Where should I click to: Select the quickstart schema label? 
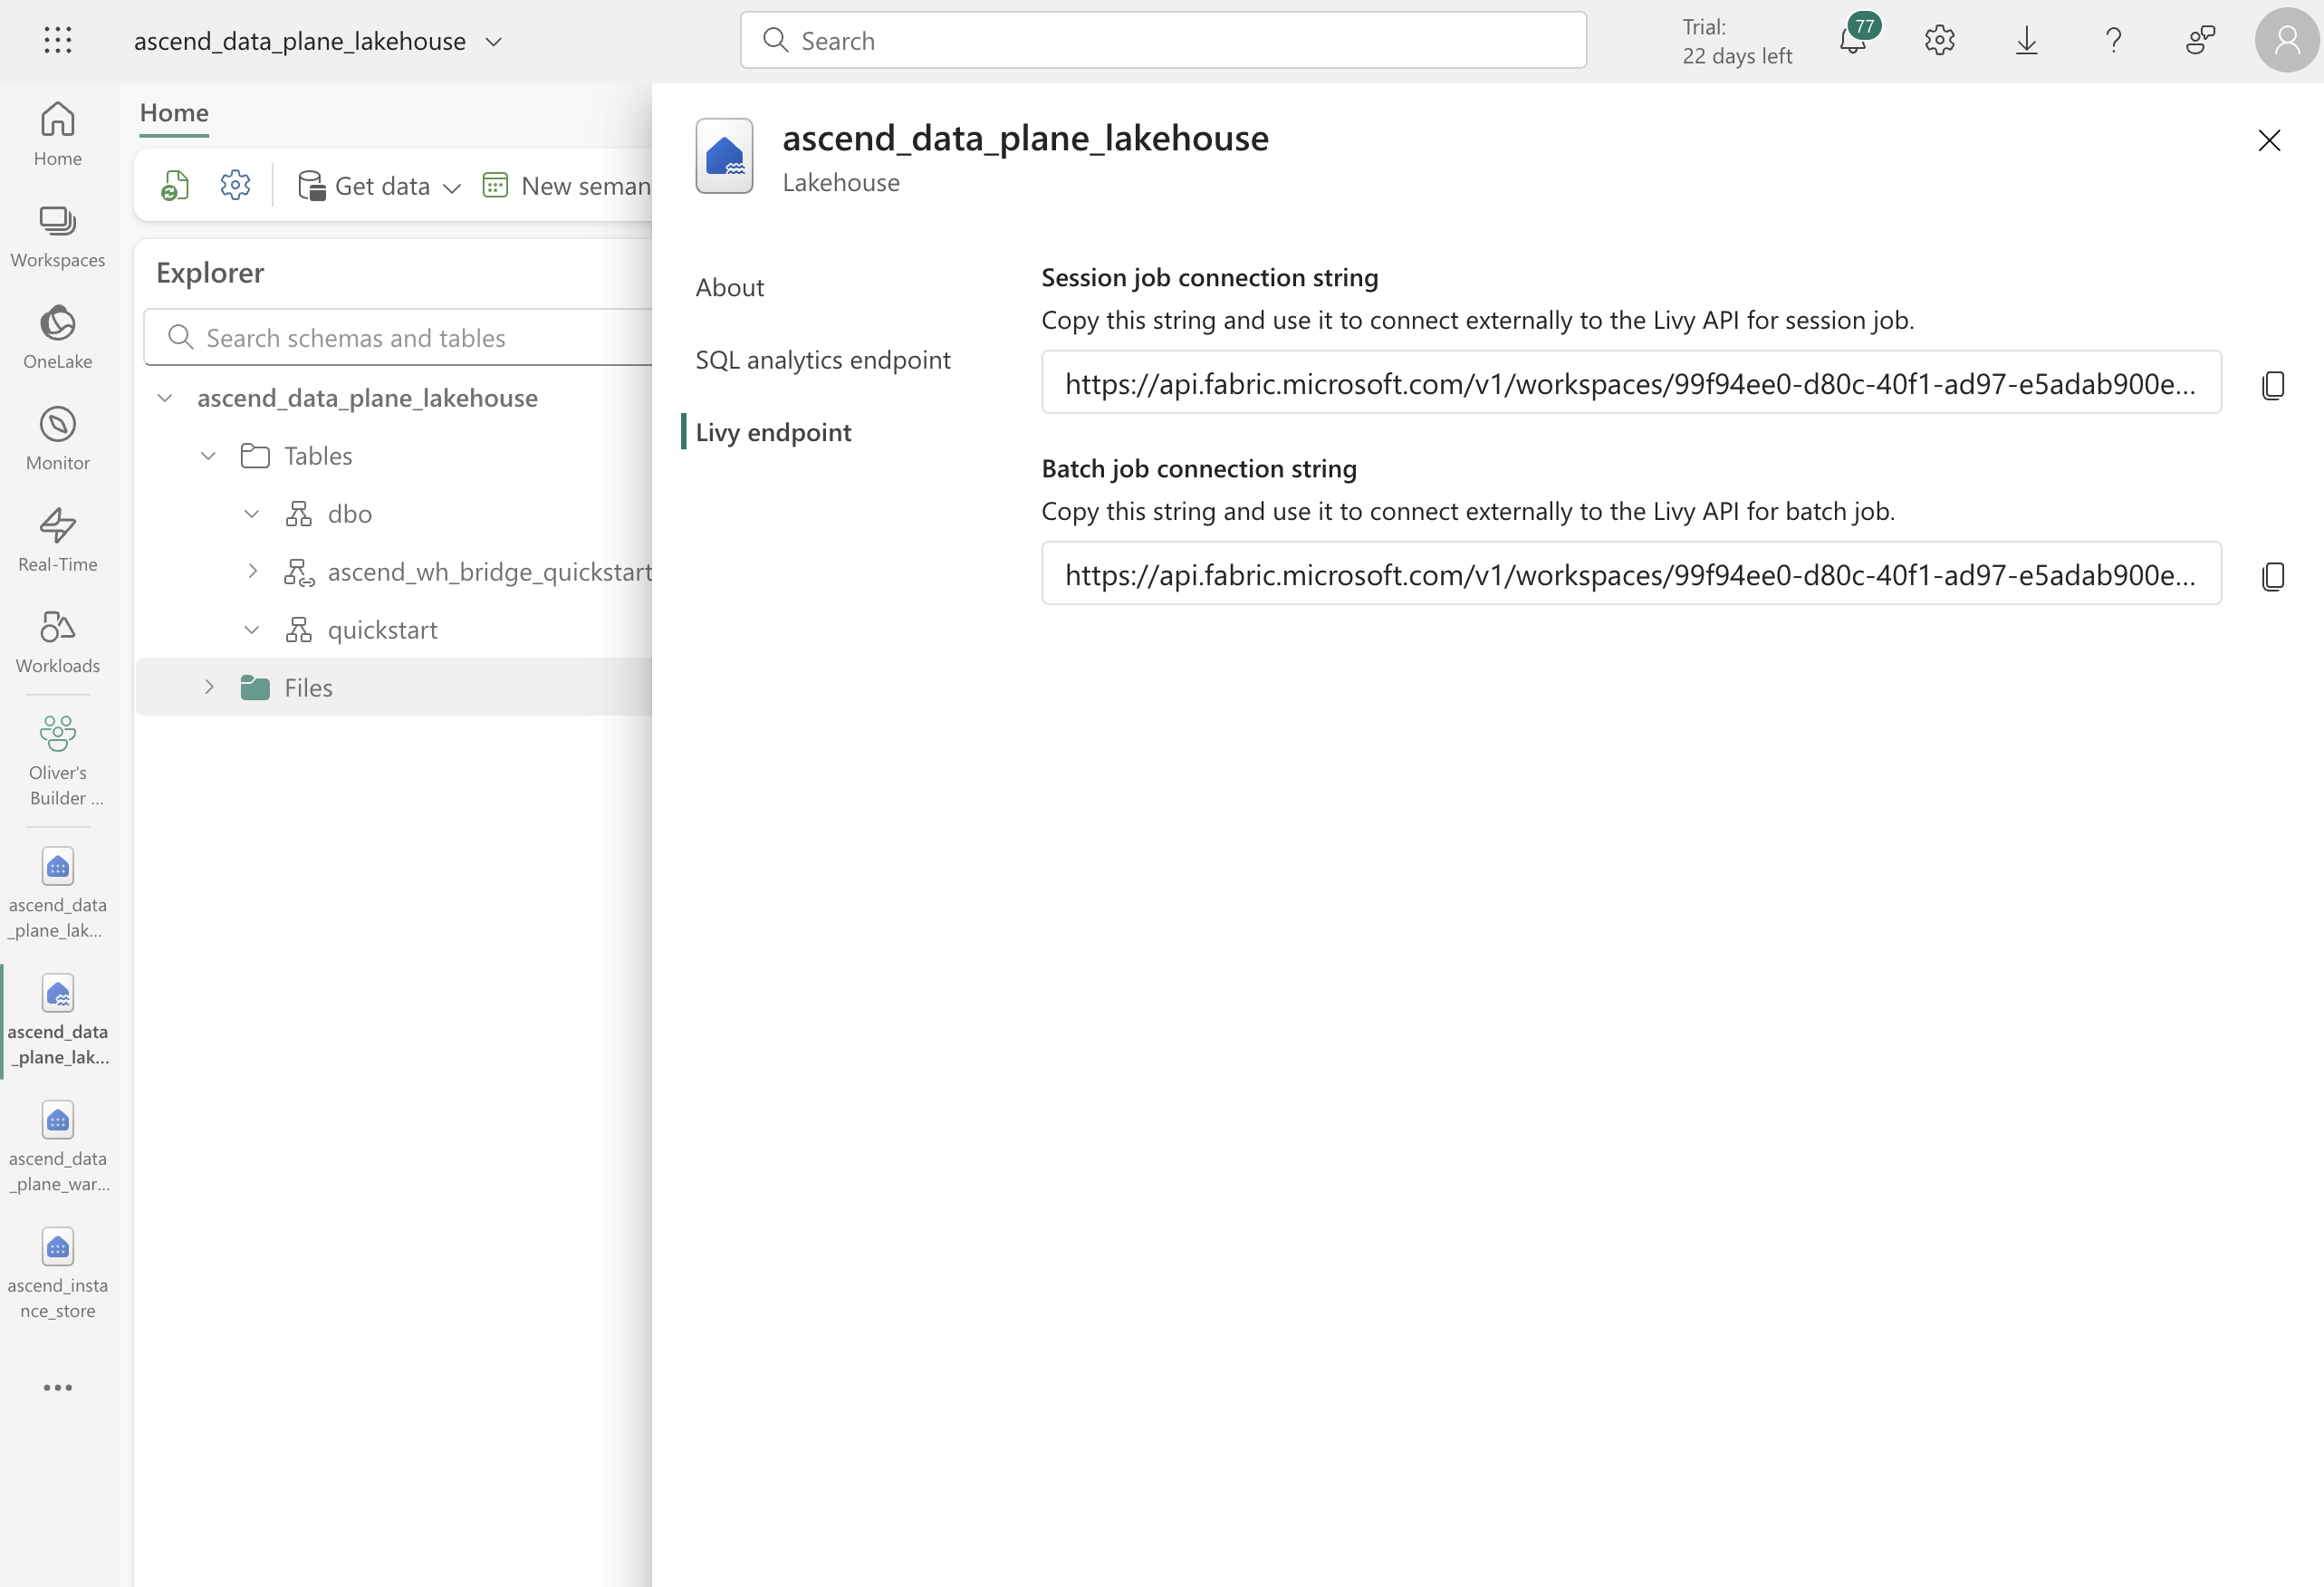coord(382,630)
